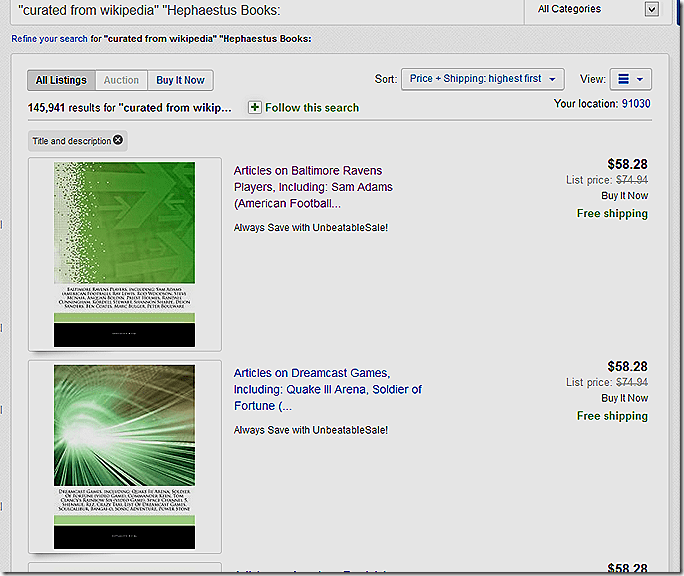Click the $58.28 price on Dreamcast listing
This screenshot has width=684, height=576.
click(627, 366)
